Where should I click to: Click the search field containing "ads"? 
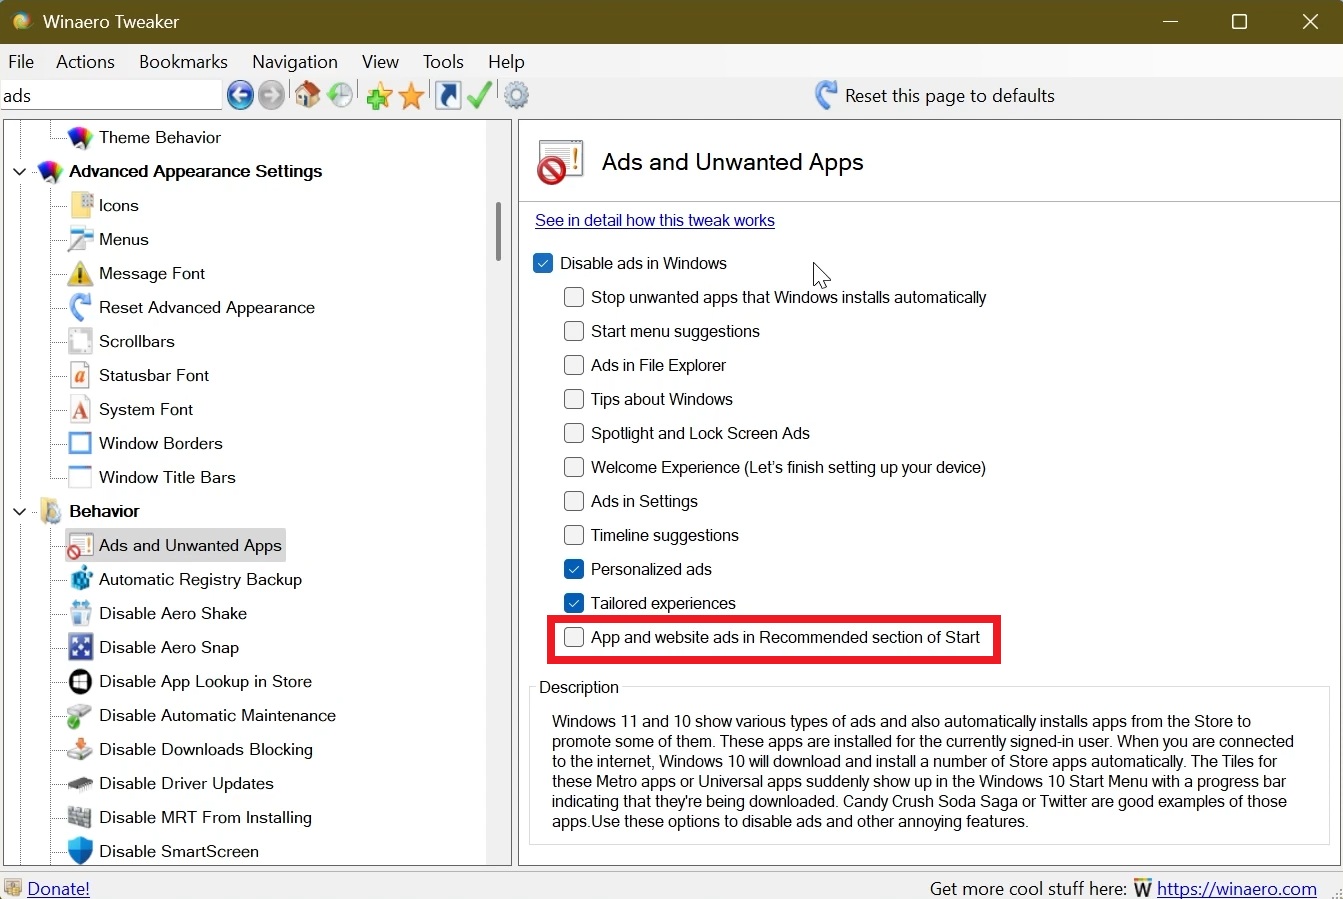pyautogui.click(x=110, y=95)
